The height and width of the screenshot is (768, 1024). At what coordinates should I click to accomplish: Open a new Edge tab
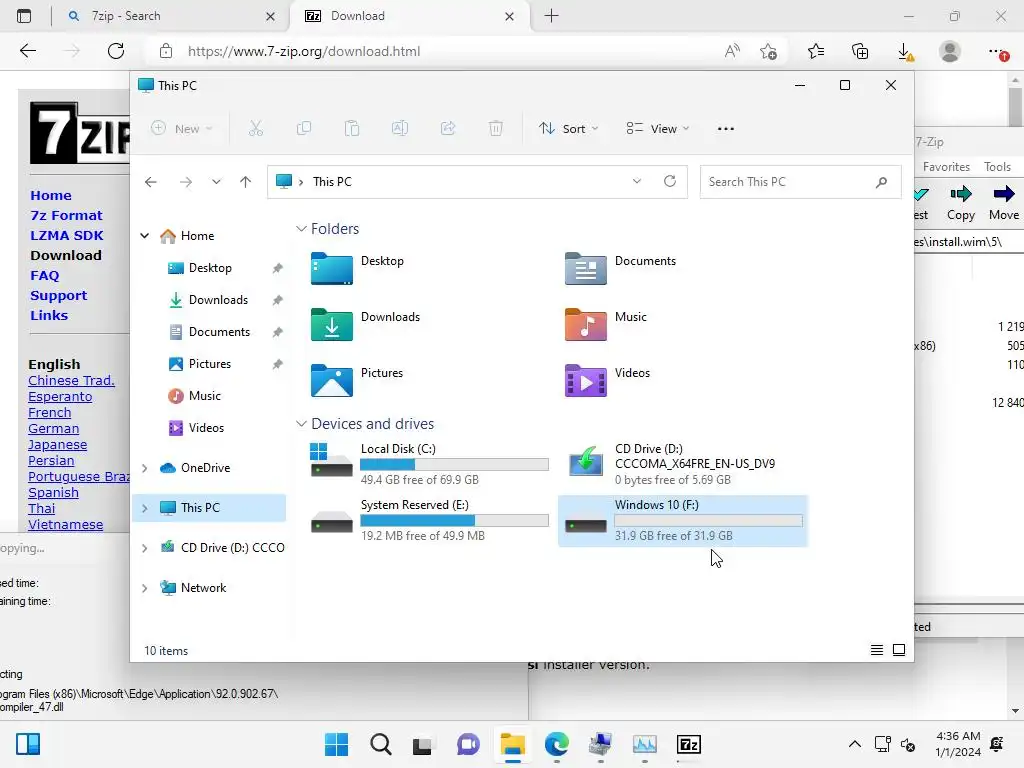pos(552,16)
